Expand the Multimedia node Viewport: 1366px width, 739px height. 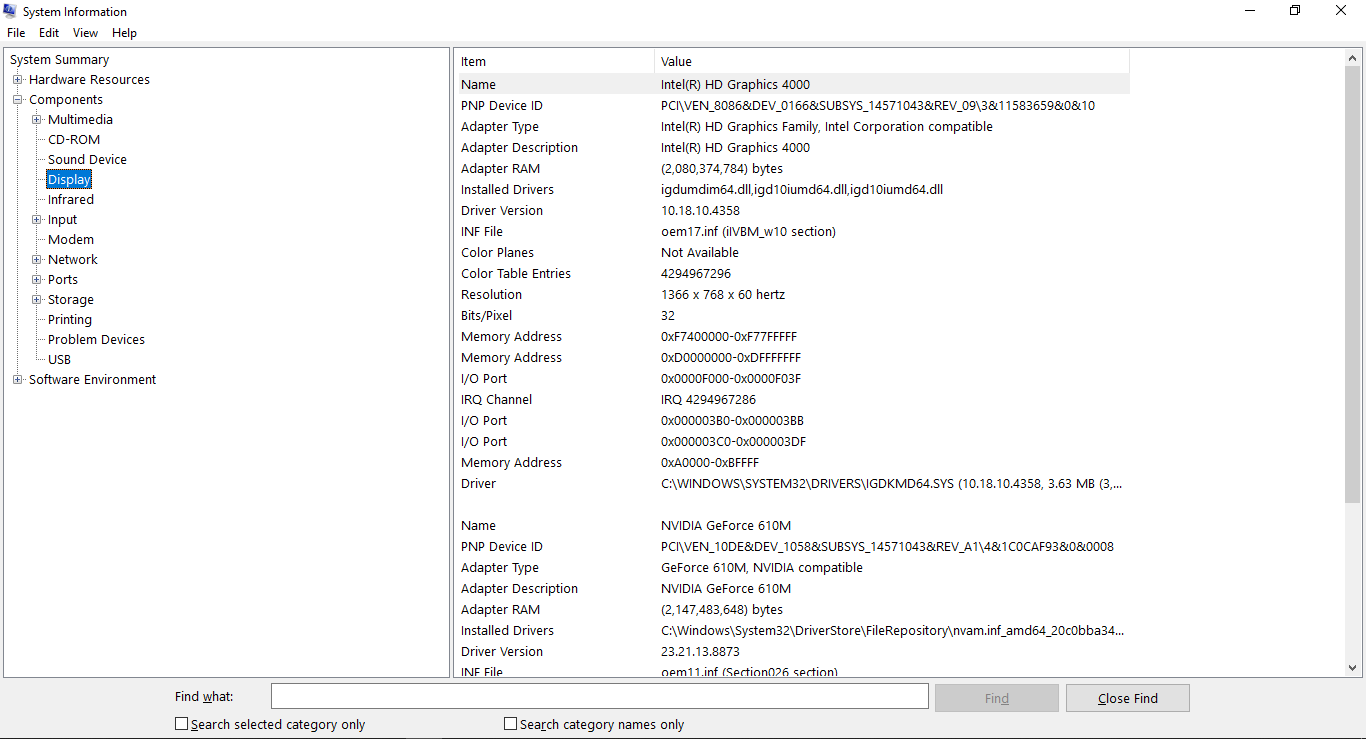[x=35, y=119]
